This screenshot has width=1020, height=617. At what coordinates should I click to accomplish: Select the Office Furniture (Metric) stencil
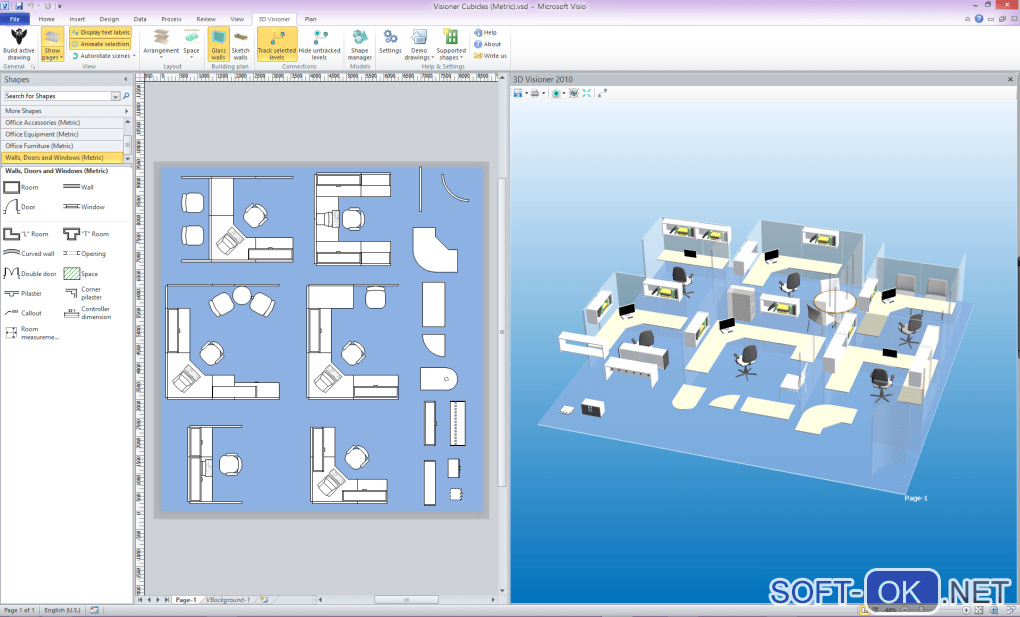62,146
